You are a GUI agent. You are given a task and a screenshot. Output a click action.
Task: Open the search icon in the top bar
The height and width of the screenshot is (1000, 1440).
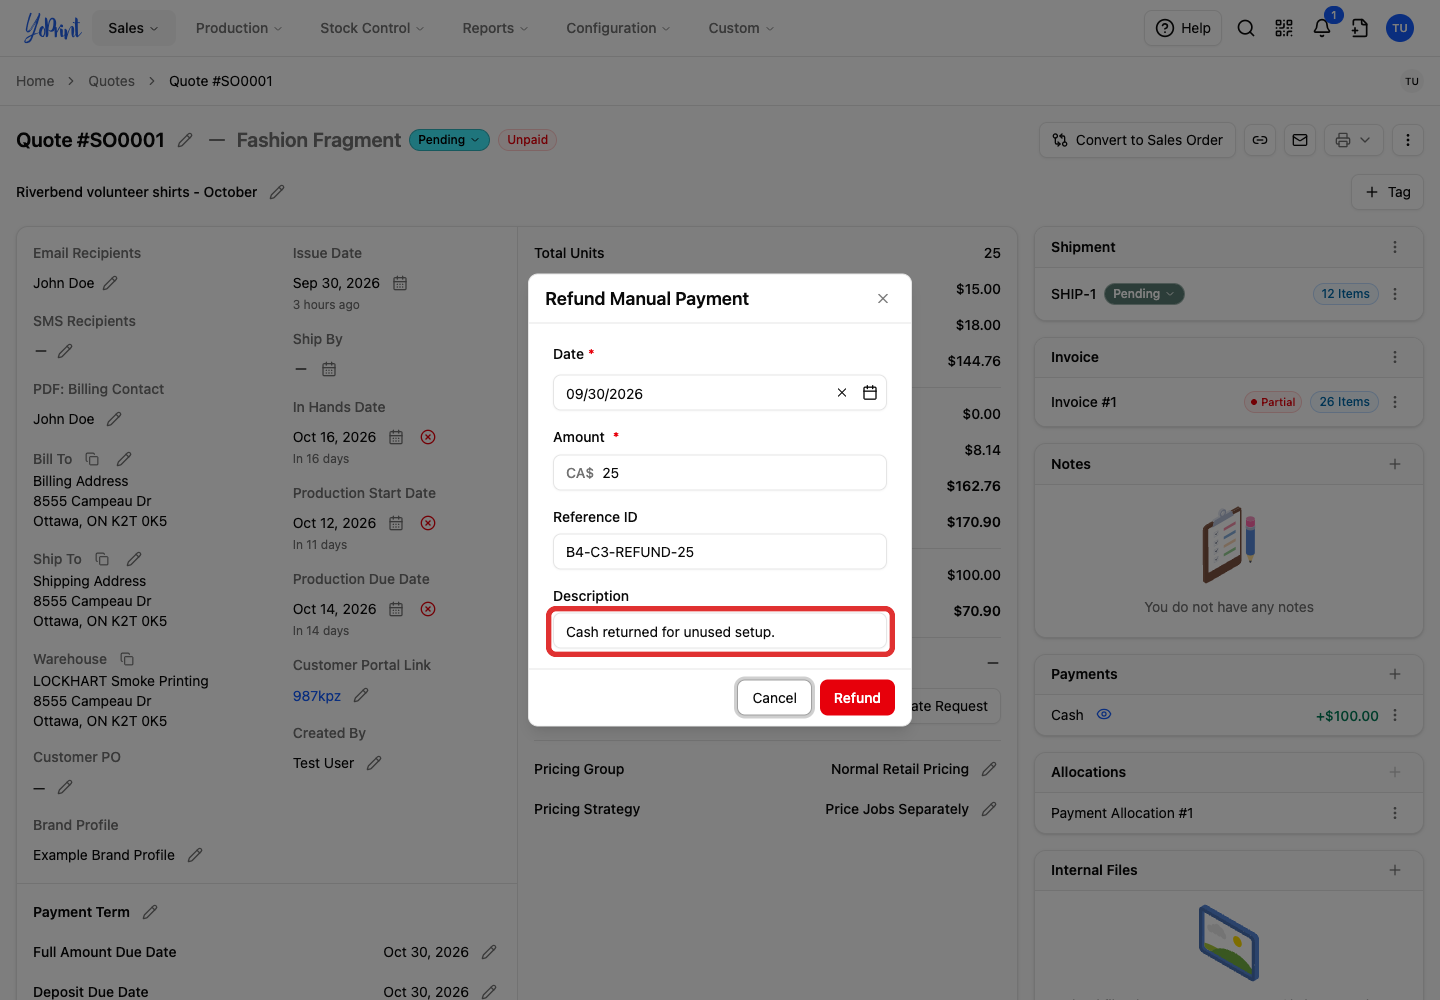[x=1246, y=28]
